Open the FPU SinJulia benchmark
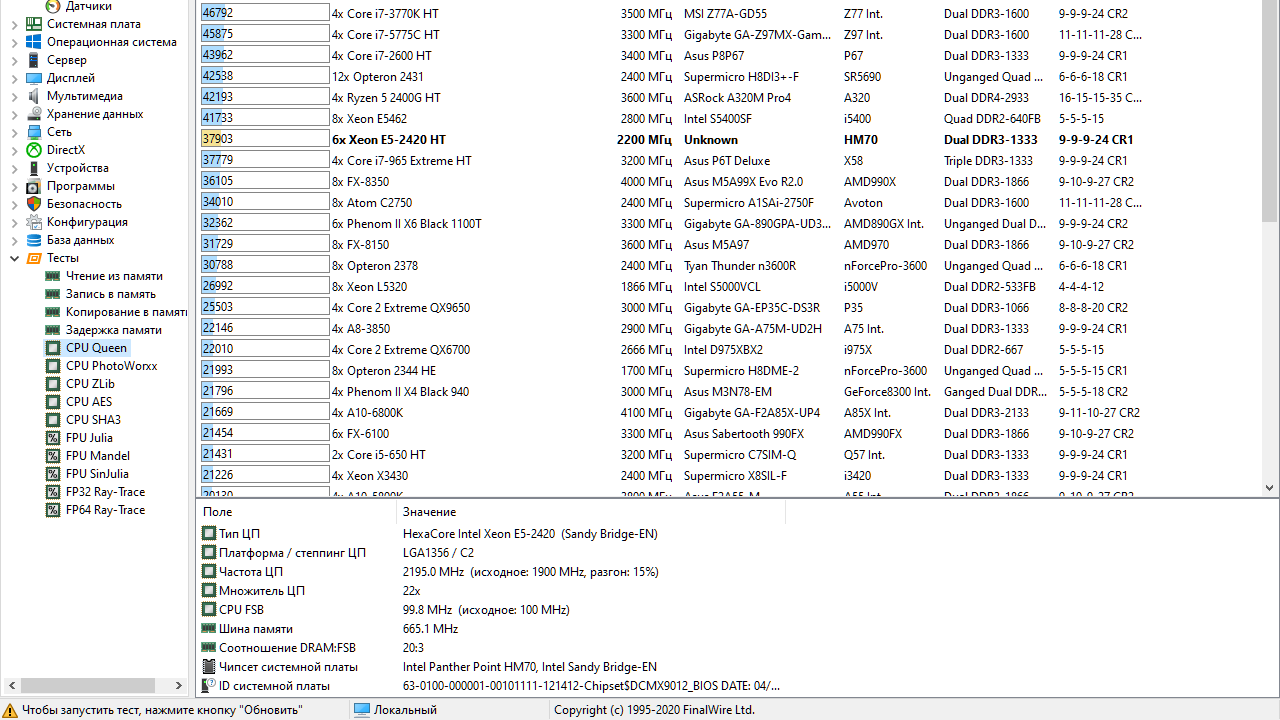The width and height of the screenshot is (1280, 720). point(97,474)
